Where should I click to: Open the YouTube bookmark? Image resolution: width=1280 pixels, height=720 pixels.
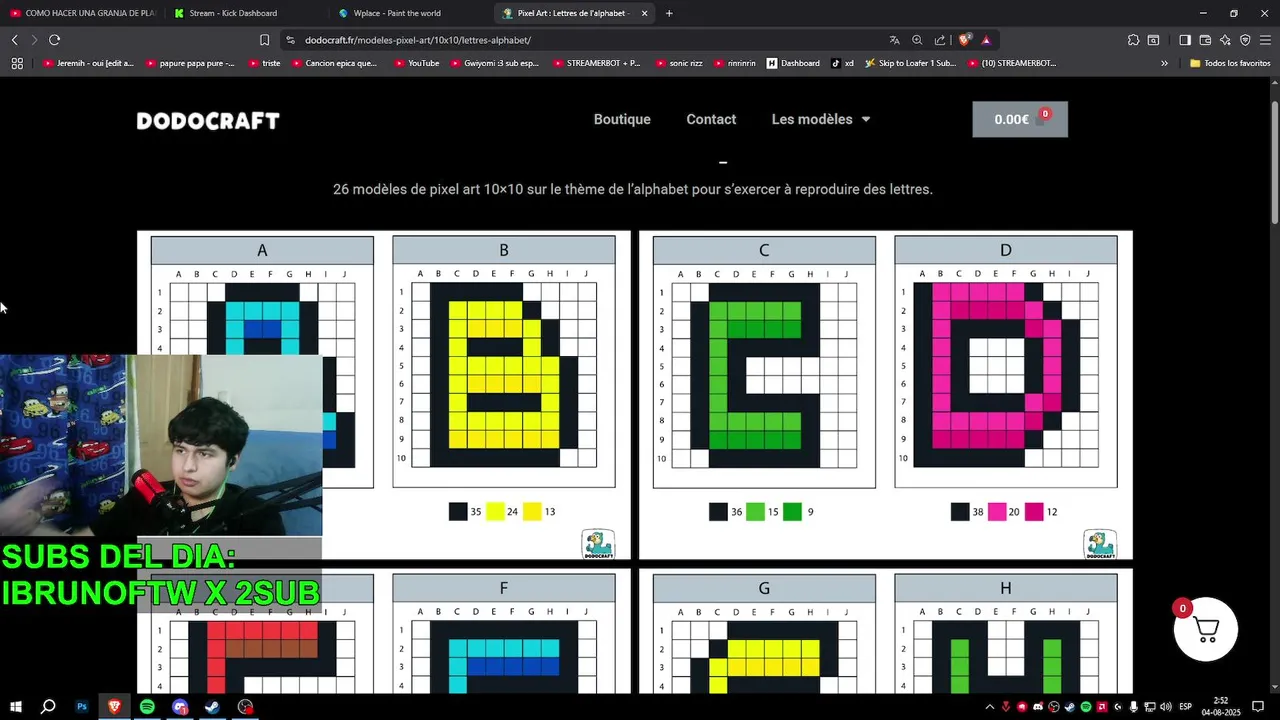click(416, 63)
